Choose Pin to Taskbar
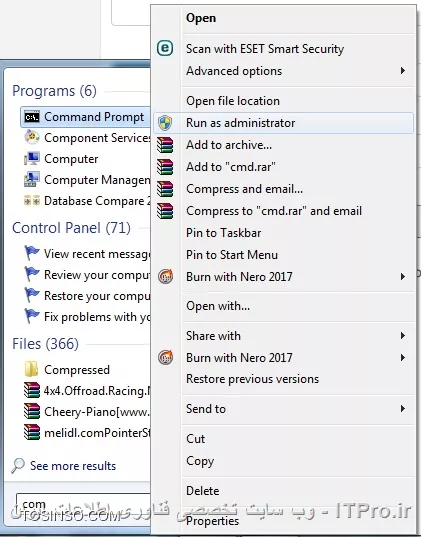The width and height of the screenshot is (421, 537). click(x=283, y=233)
